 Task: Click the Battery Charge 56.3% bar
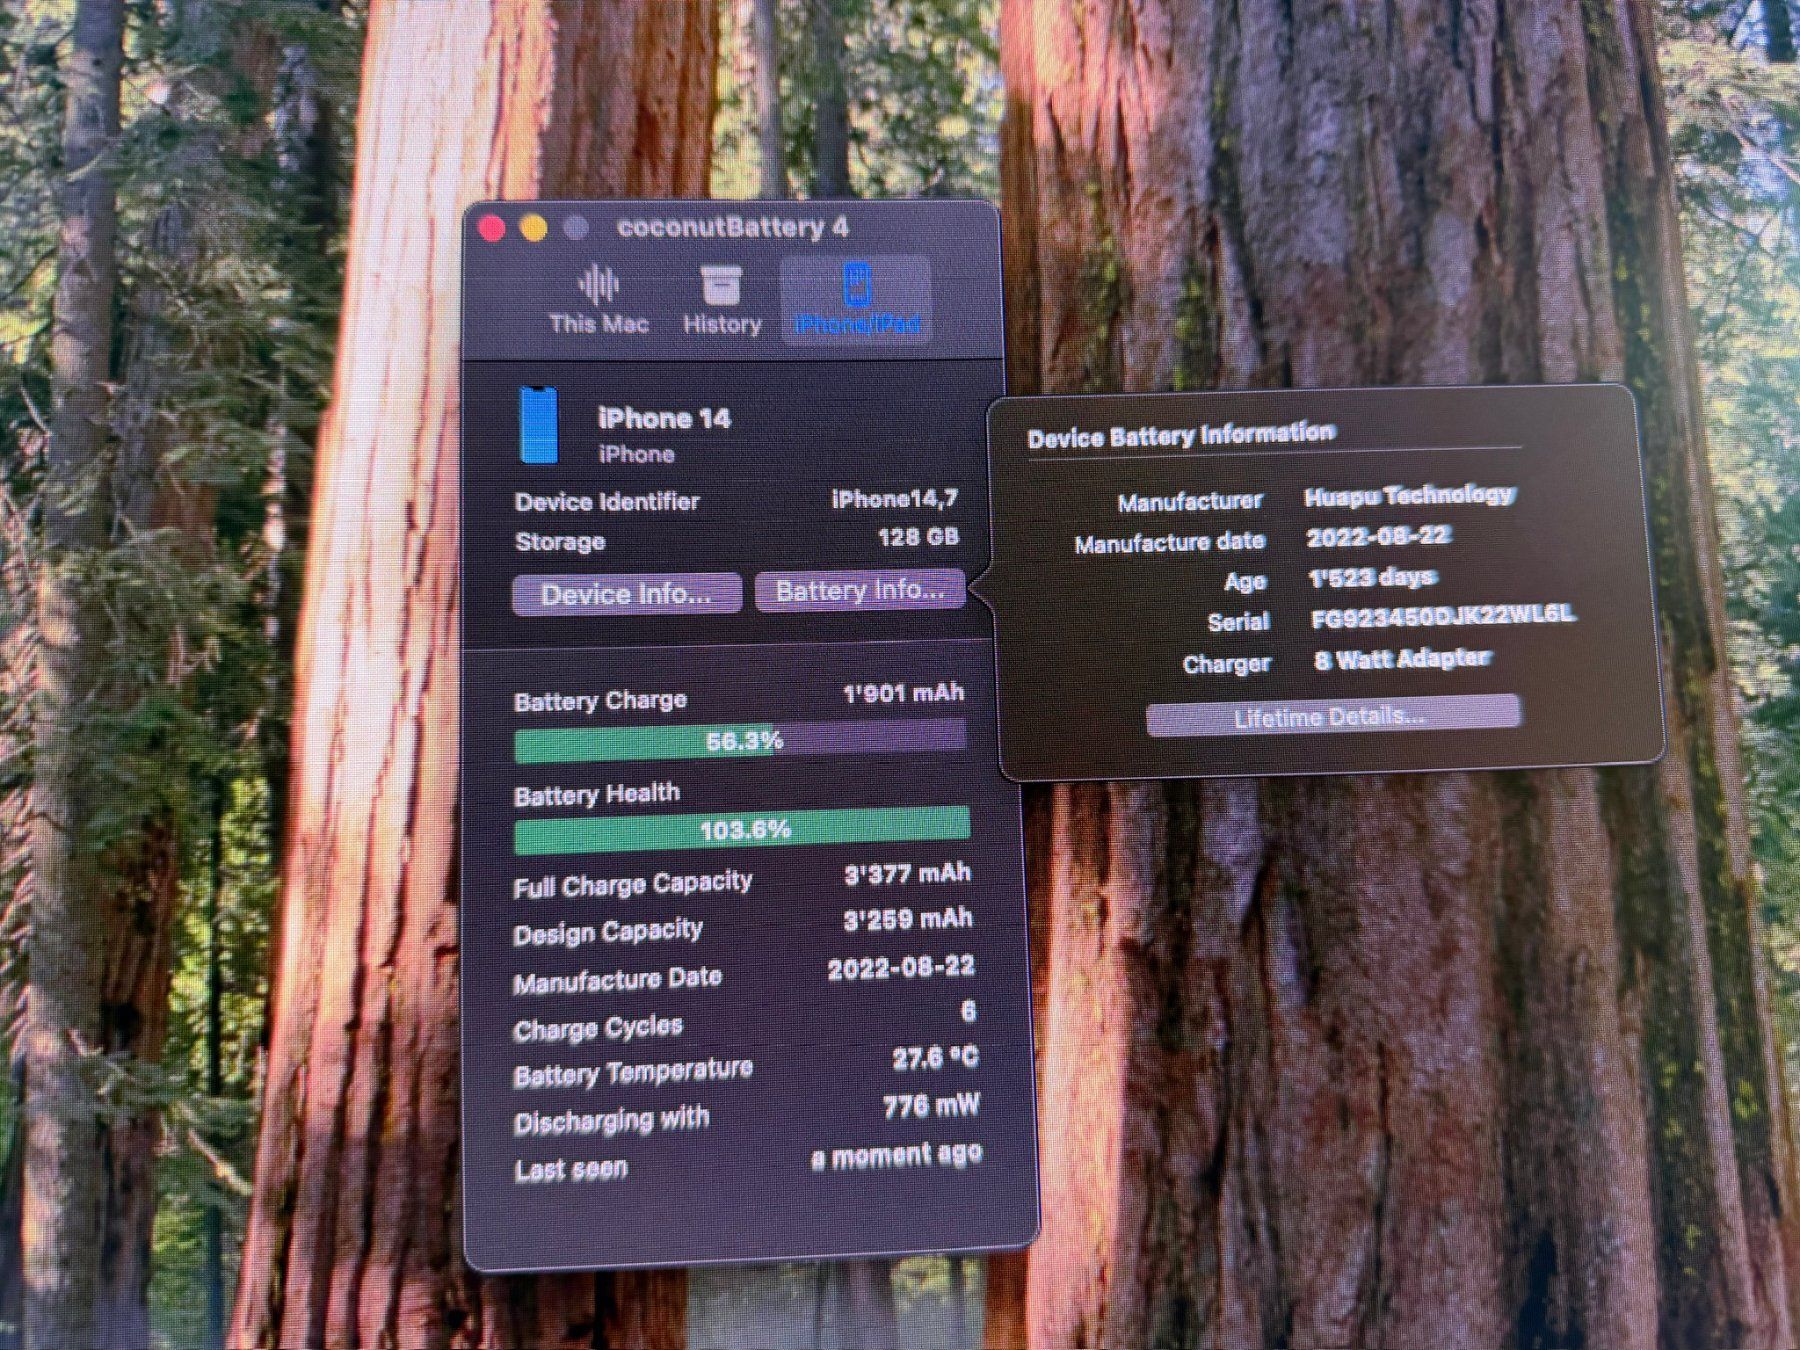coord(740,741)
